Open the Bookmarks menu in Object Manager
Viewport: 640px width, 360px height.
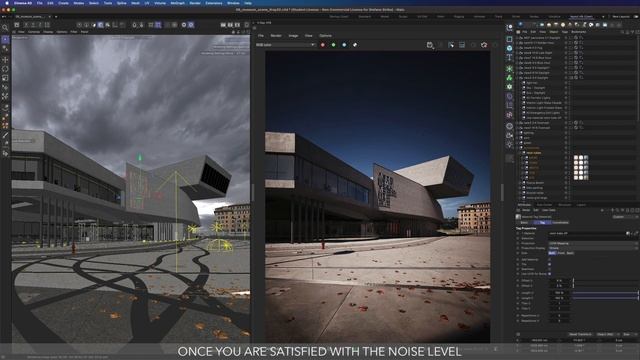tap(579, 32)
